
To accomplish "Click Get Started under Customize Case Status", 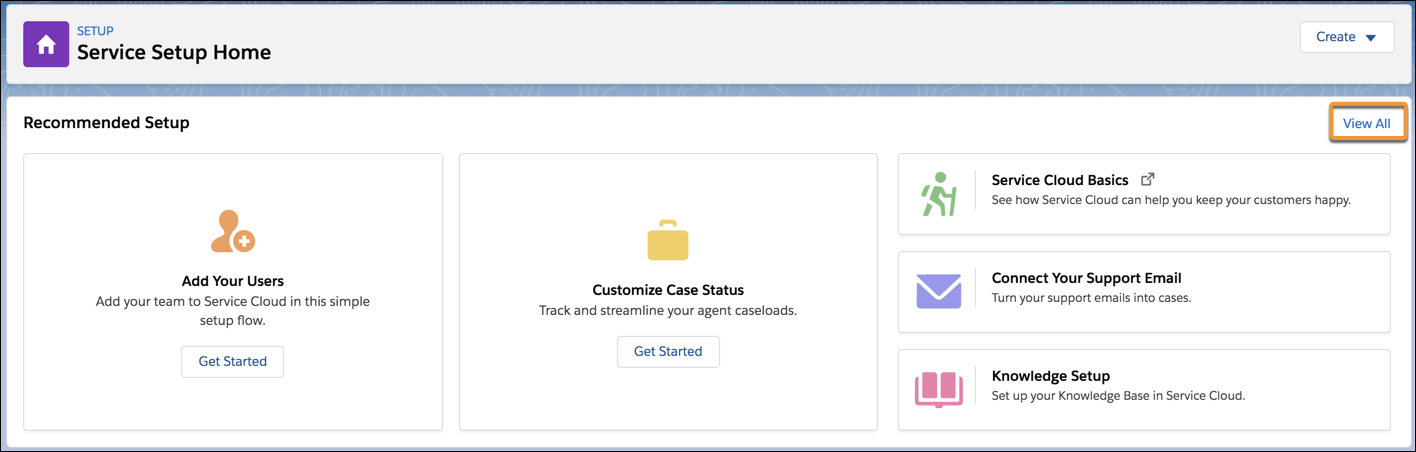I will tap(668, 351).
